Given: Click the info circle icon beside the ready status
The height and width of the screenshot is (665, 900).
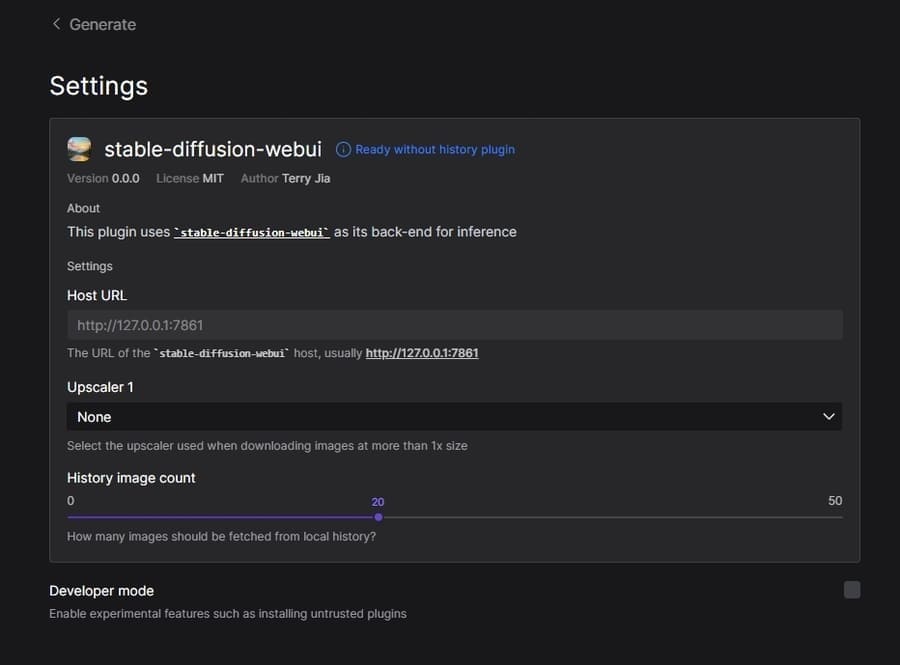Looking at the screenshot, I should [x=343, y=150].
